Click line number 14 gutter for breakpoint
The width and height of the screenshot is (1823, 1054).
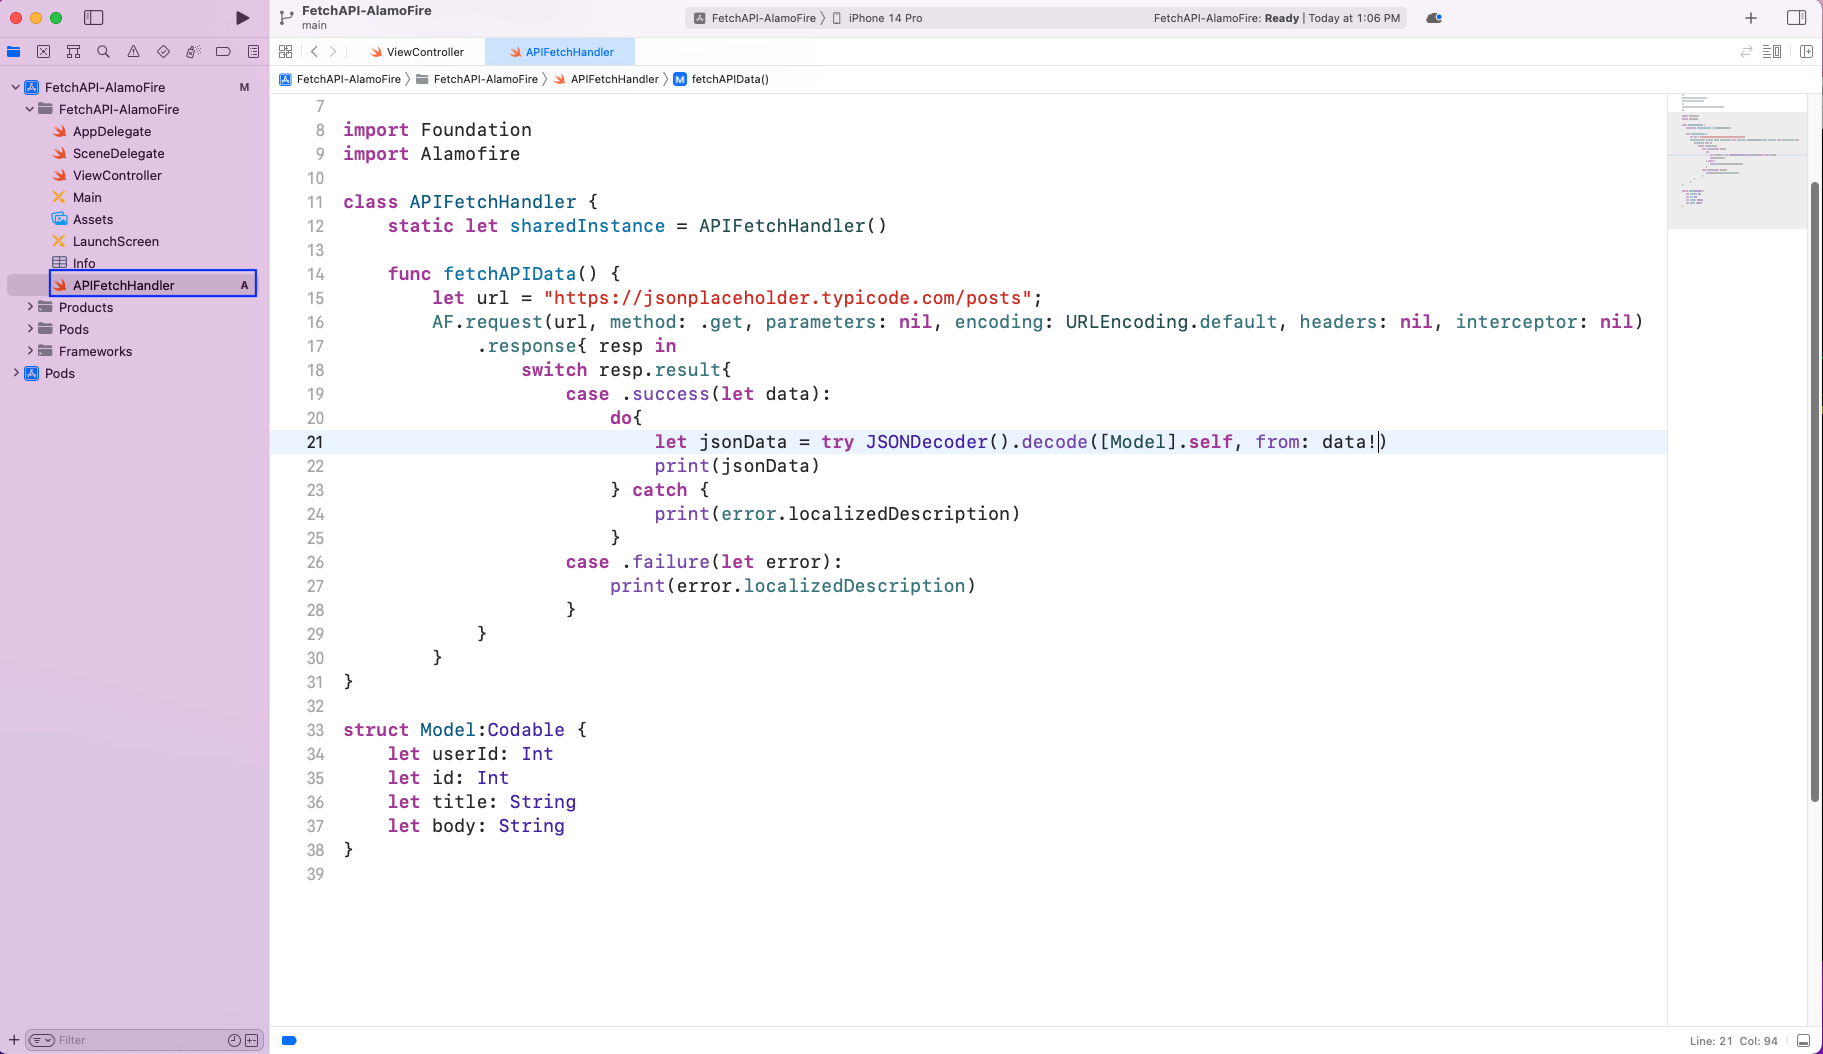click(x=315, y=274)
